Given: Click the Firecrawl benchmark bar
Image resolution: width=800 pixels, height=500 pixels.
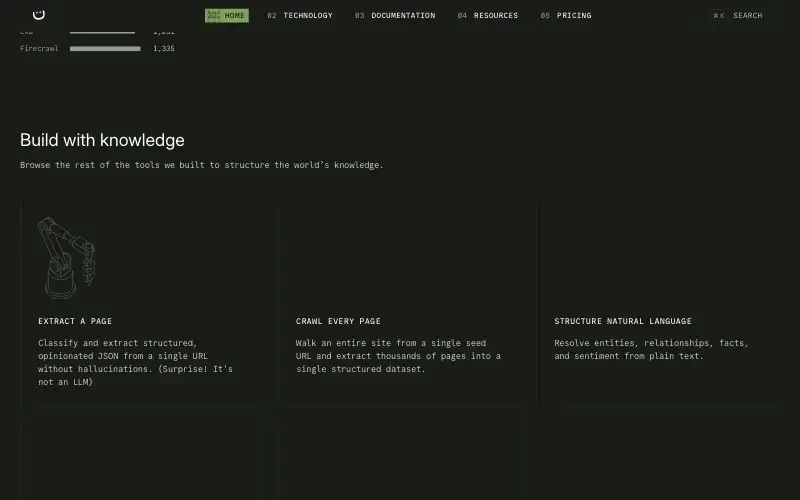Looking at the screenshot, I should pyautogui.click(x=105, y=49).
